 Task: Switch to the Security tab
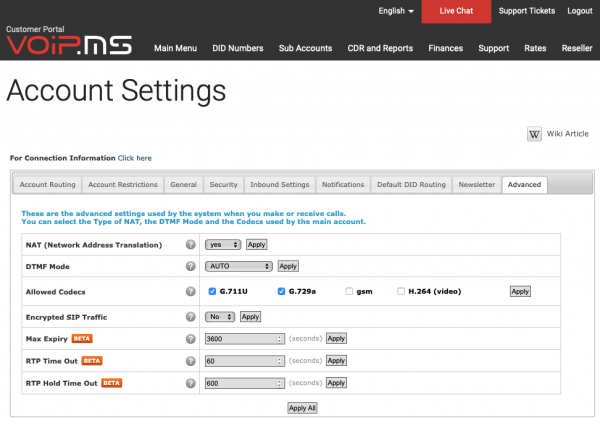click(x=223, y=184)
